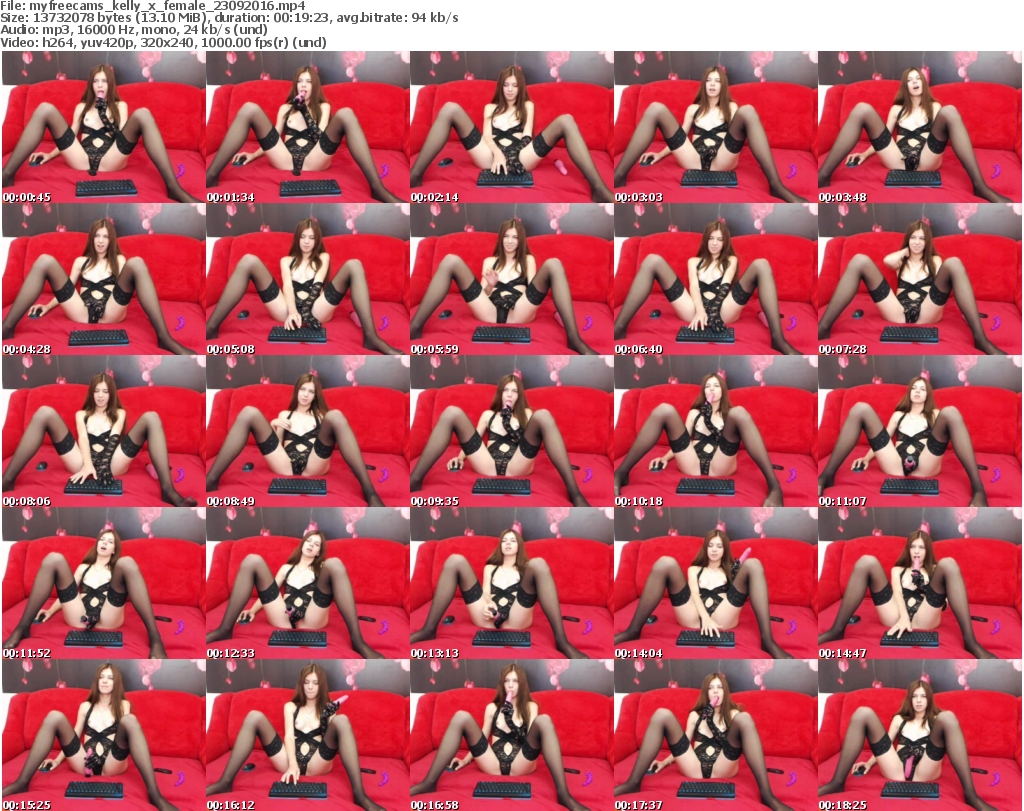Pick the frame marked 00:11:52

coord(104,584)
